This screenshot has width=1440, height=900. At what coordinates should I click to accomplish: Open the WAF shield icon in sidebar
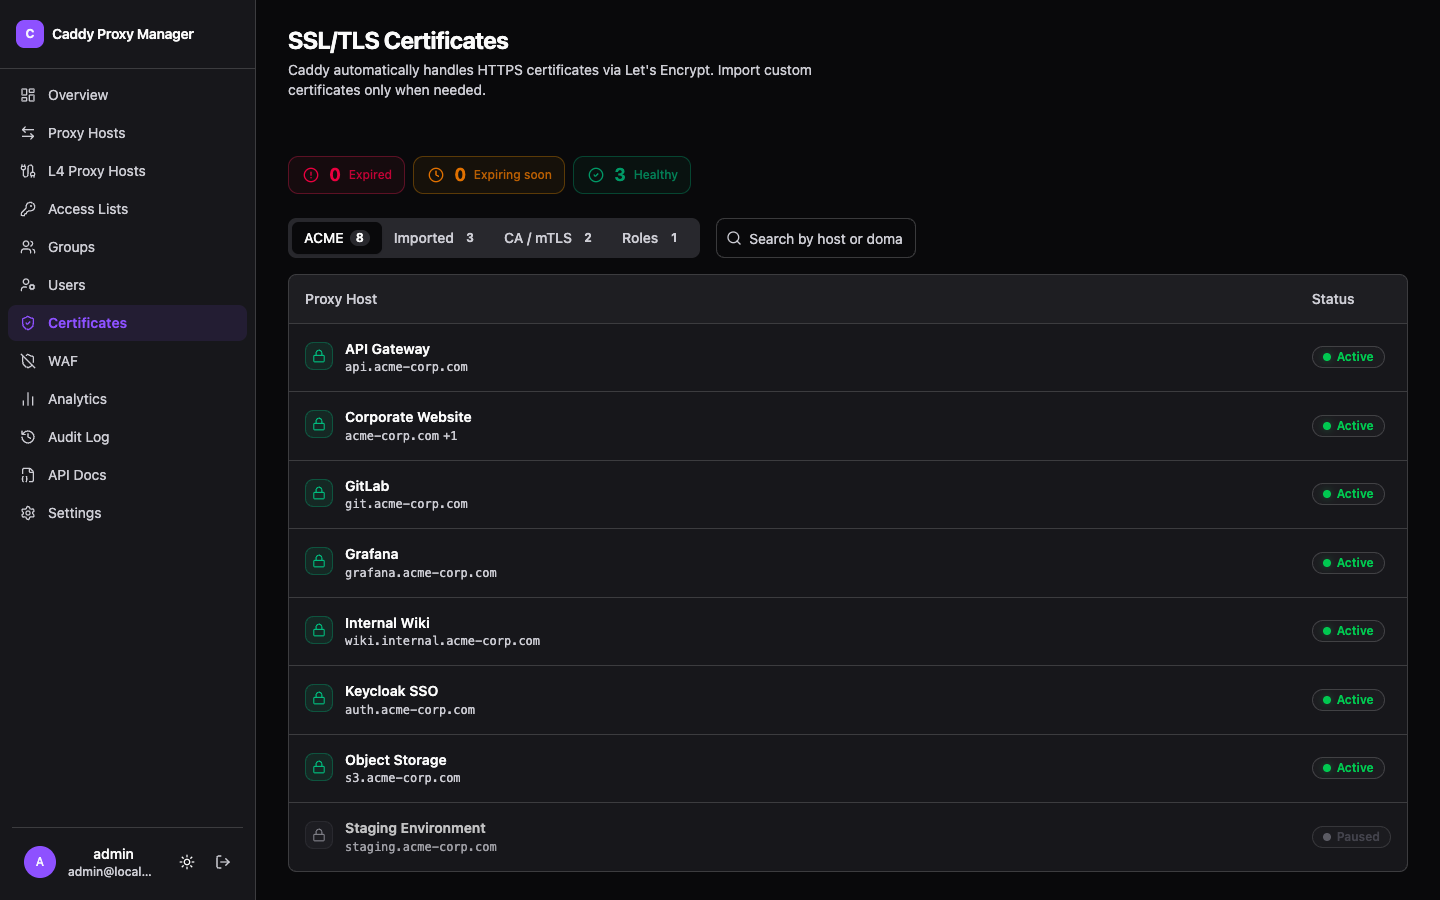tap(28, 361)
